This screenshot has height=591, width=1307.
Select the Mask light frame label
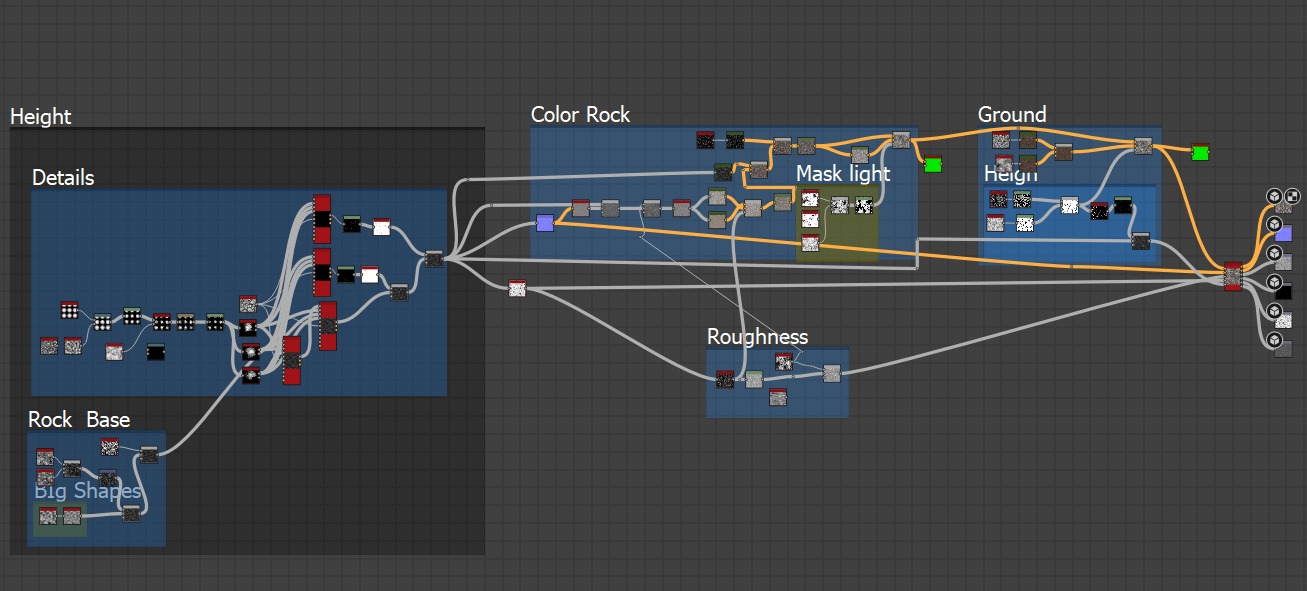tap(842, 174)
